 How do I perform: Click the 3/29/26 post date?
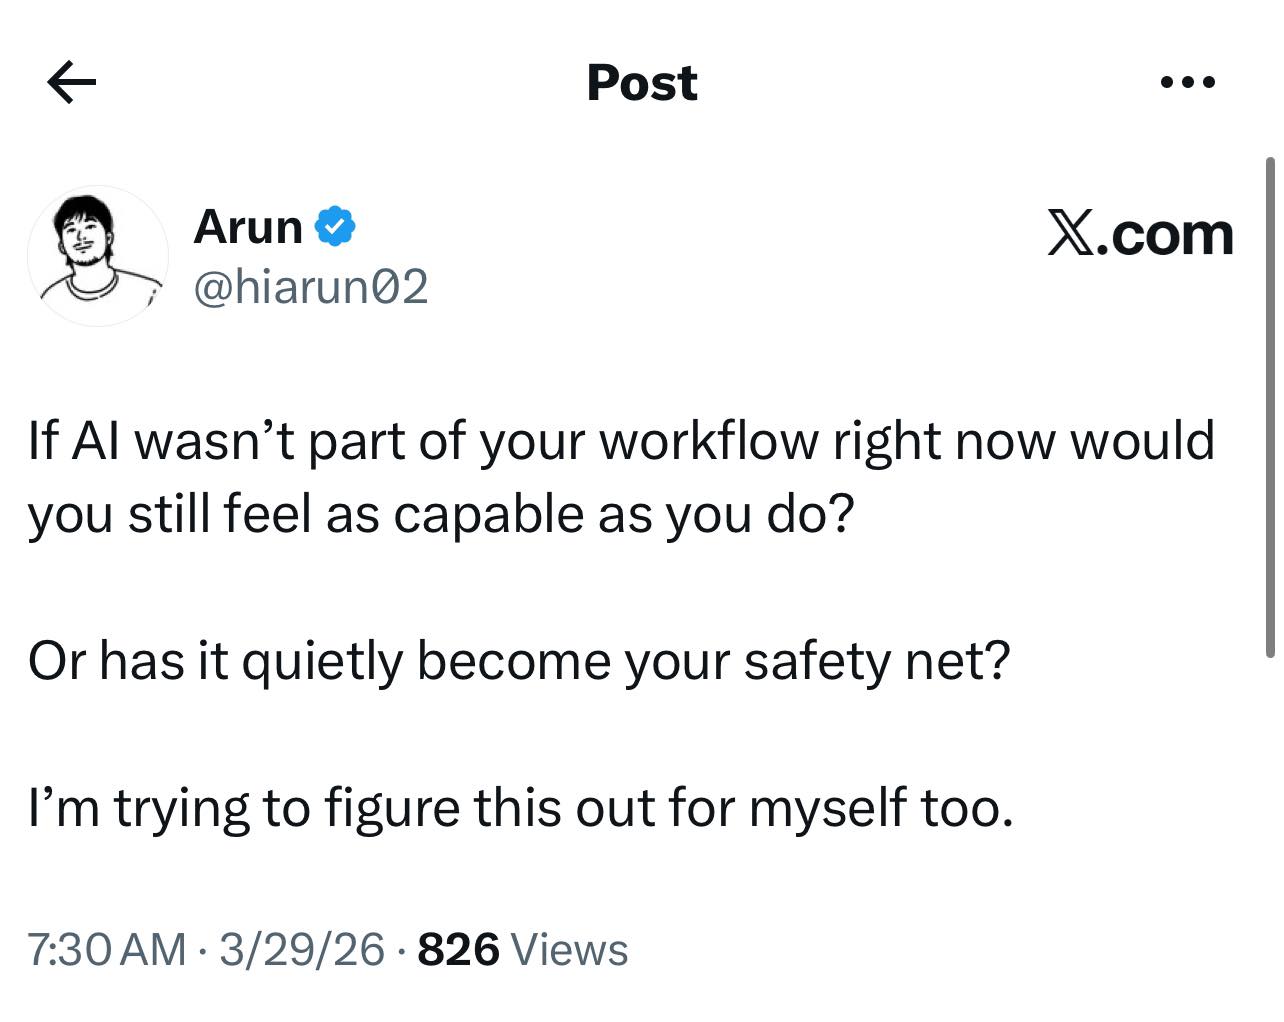pos(302,949)
